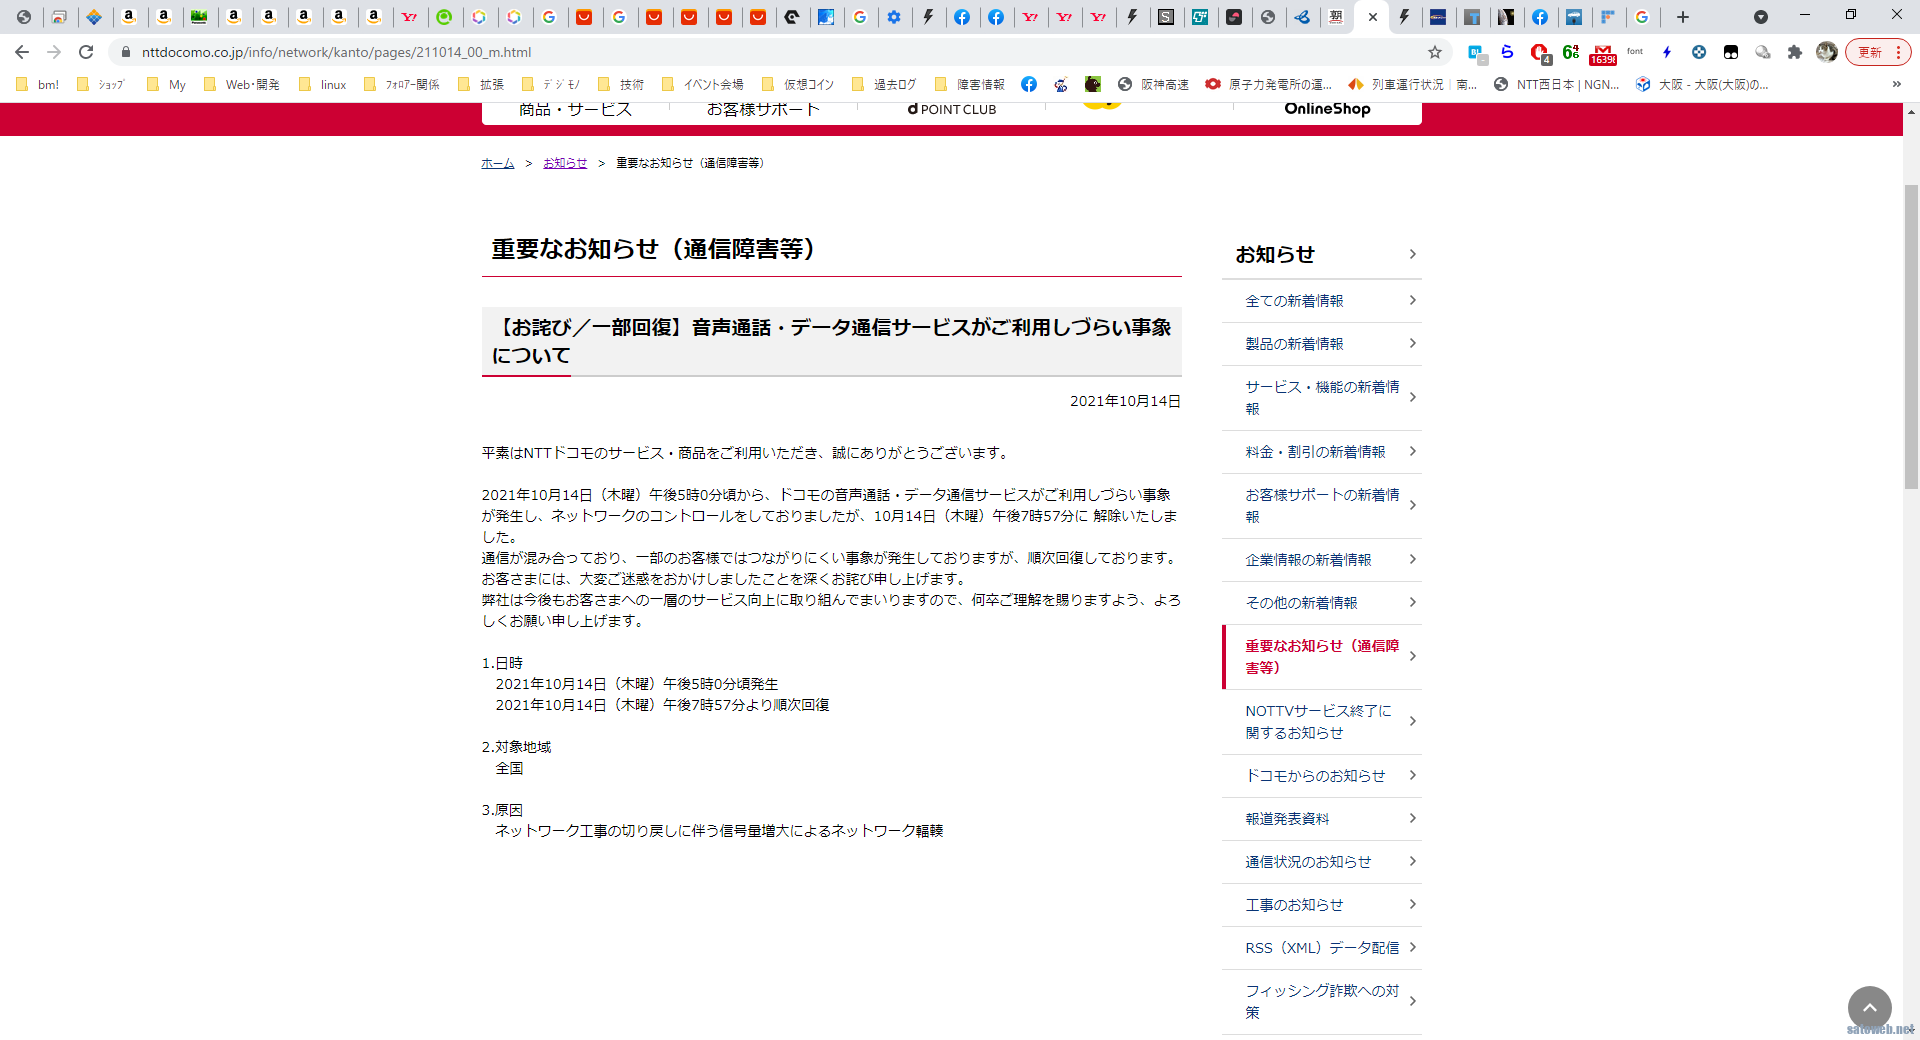View site security lock information
This screenshot has width=1920, height=1040.
(x=125, y=52)
